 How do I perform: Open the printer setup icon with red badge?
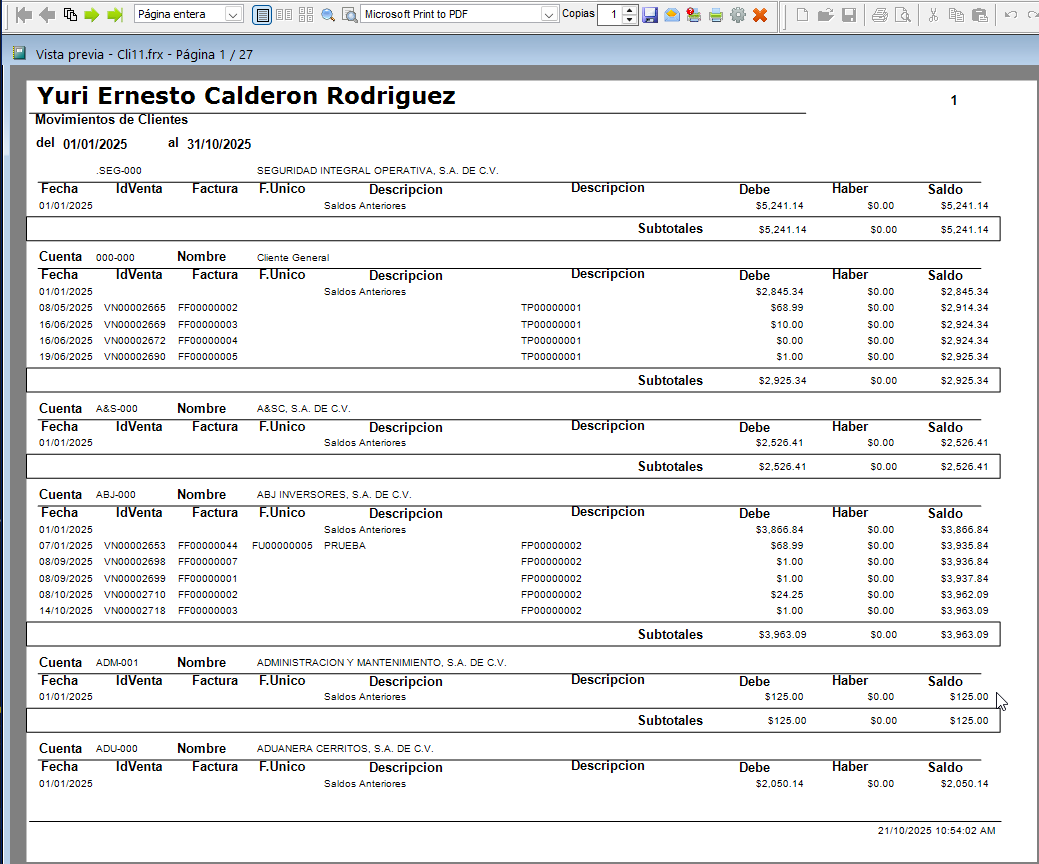pos(694,15)
